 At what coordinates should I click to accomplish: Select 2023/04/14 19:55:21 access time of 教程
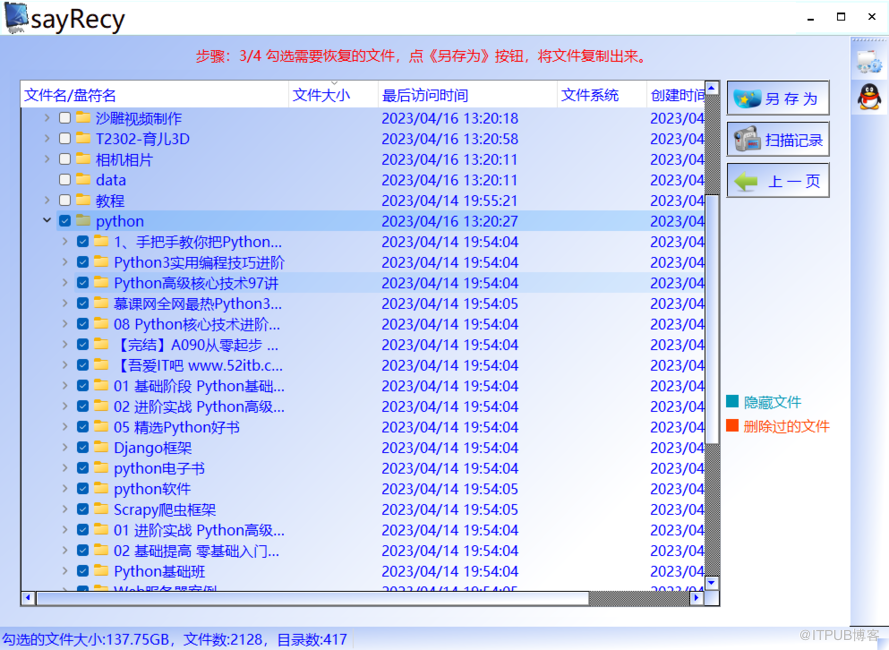coord(449,200)
